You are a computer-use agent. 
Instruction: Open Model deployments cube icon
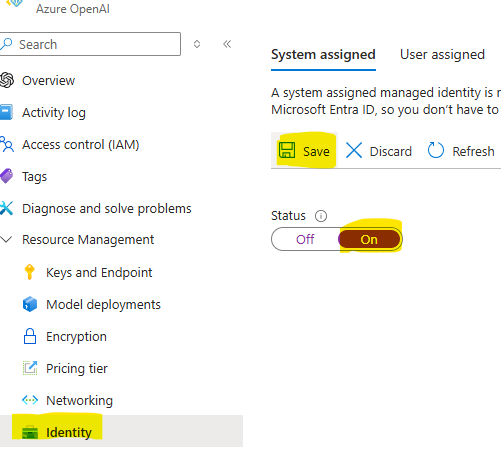[x=30, y=304]
